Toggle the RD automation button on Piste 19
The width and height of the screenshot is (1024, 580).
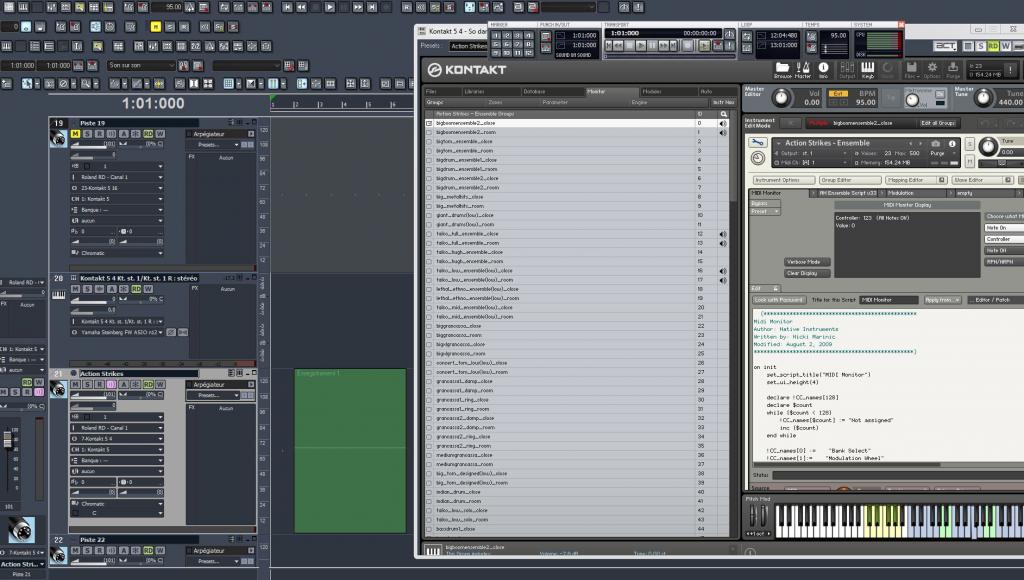[148, 134]
